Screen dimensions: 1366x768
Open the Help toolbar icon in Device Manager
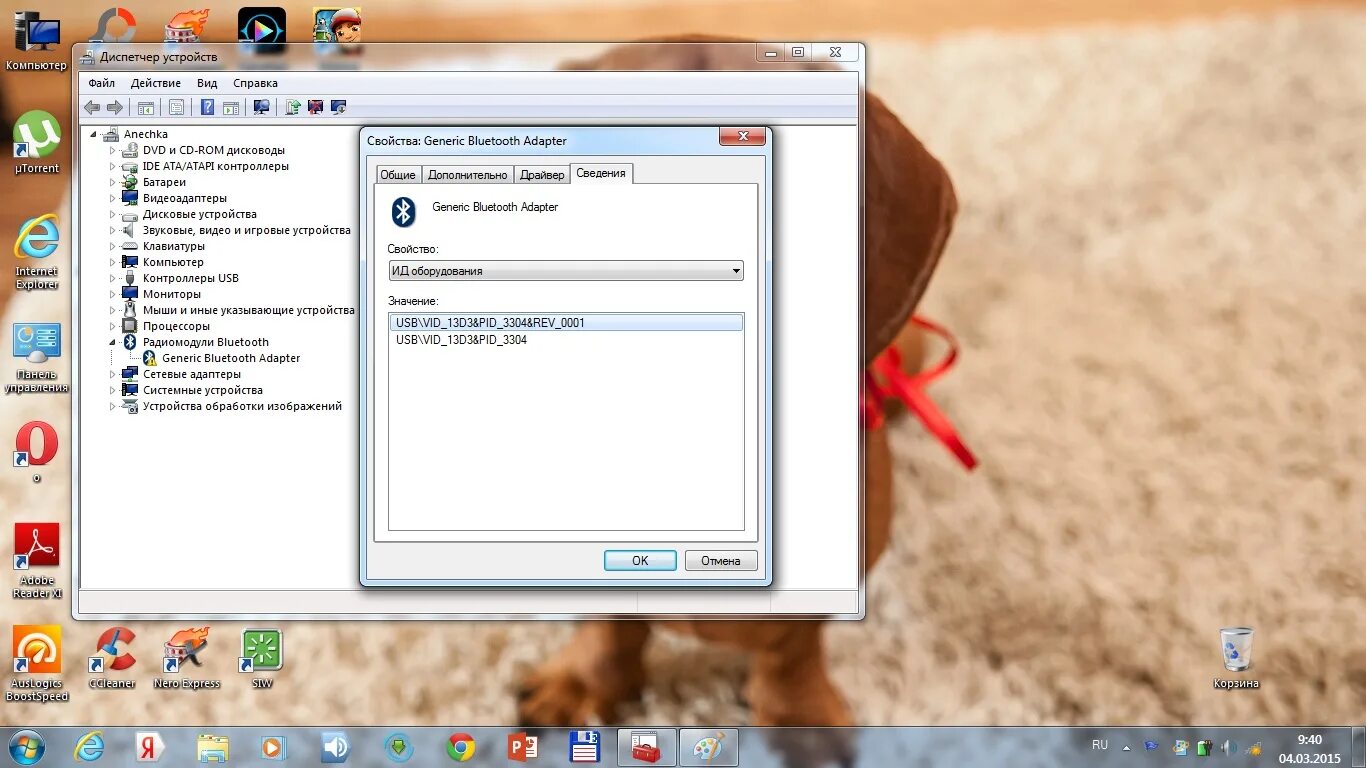pos(207,107)
